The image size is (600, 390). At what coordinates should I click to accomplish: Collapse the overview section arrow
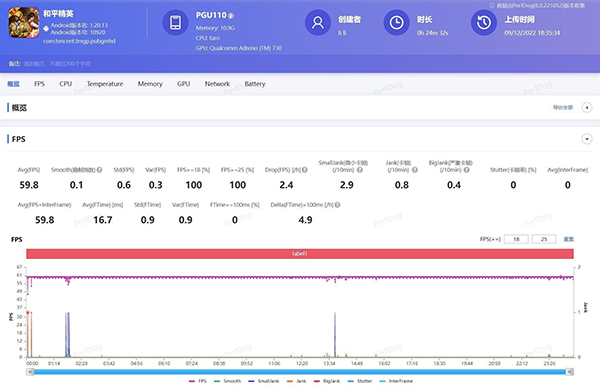click(x=587, y=108)
